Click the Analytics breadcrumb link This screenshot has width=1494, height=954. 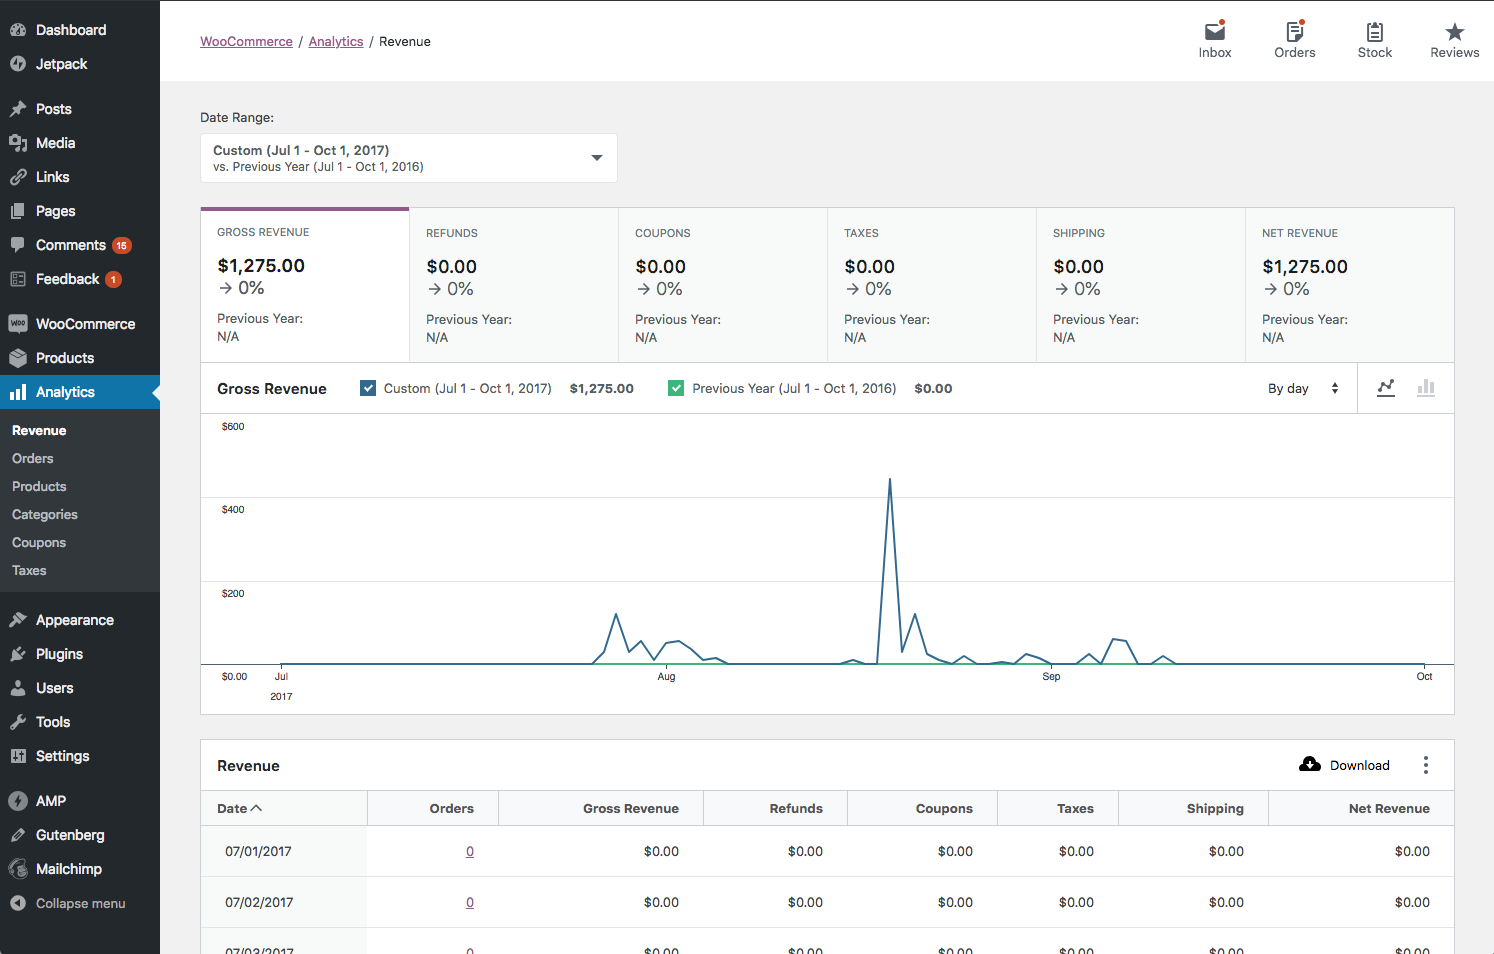pyautogui.click(x=335, y=41)
